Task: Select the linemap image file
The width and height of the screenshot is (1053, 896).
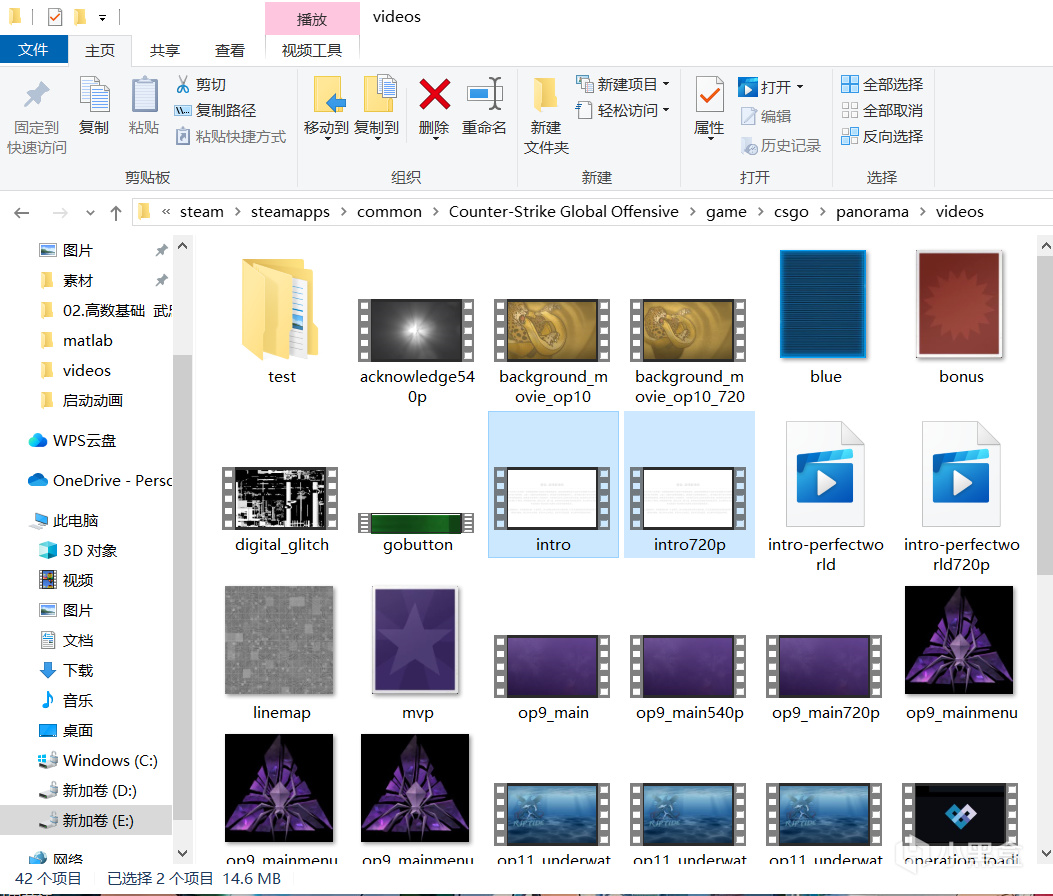Action: (281, 653)
